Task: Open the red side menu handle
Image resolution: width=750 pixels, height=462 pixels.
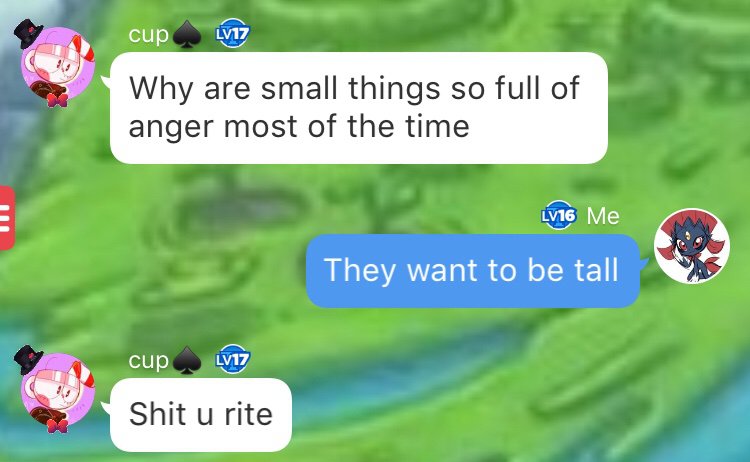Action: click(x=7, y=218)
